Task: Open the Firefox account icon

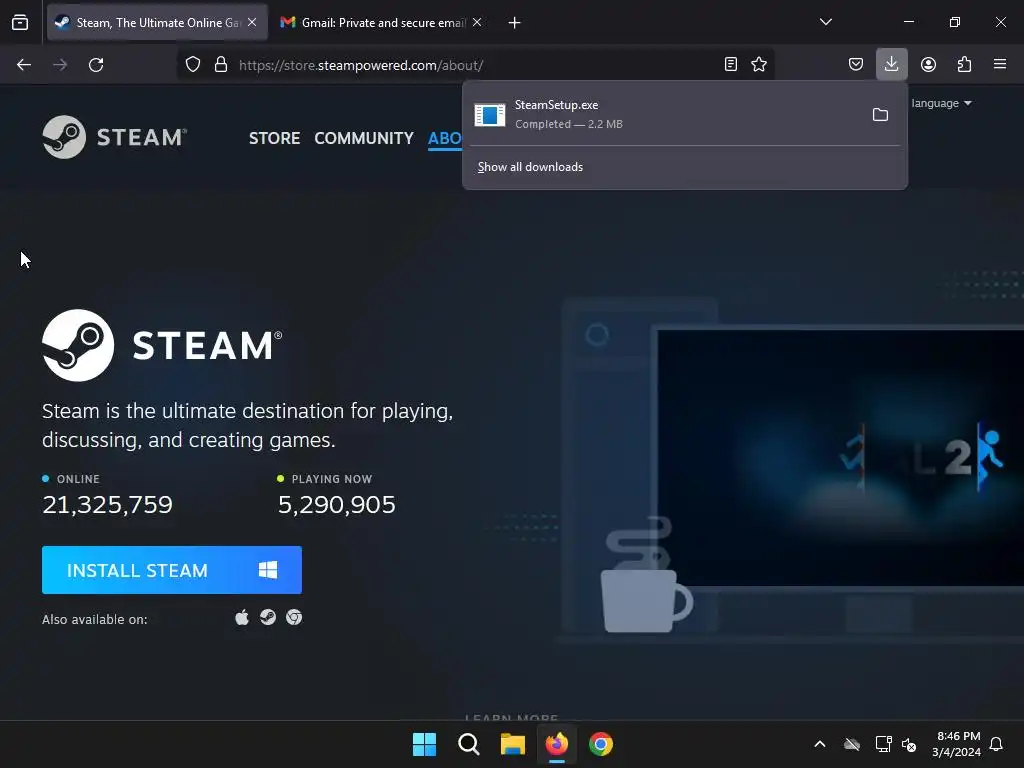Action: click(928, 64)
